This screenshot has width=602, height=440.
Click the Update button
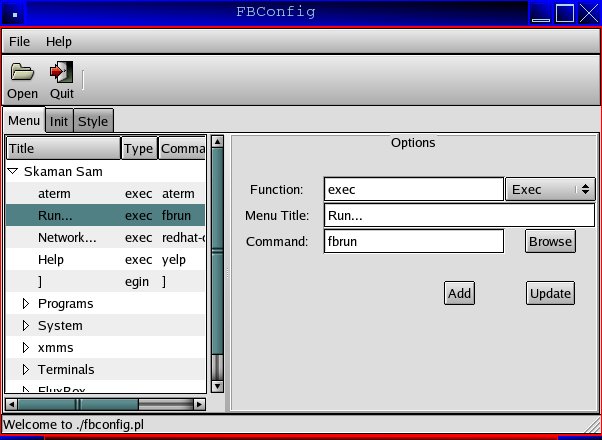550,293
